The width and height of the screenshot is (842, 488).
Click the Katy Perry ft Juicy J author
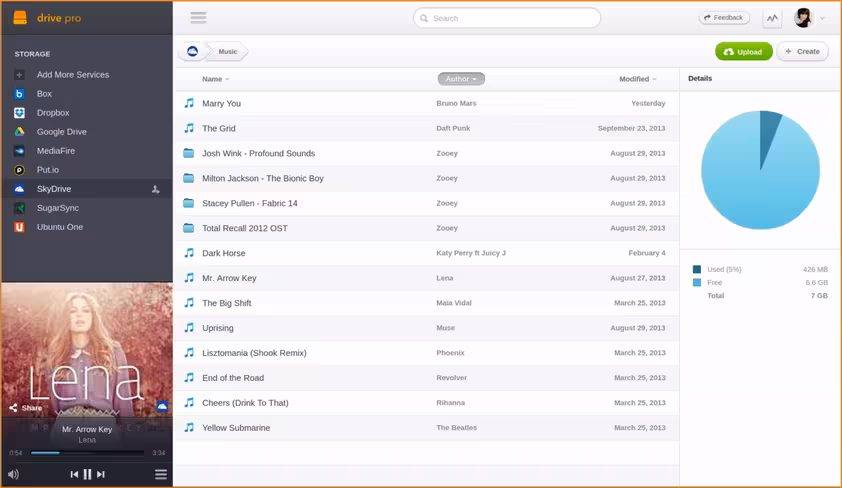point(471,253)
